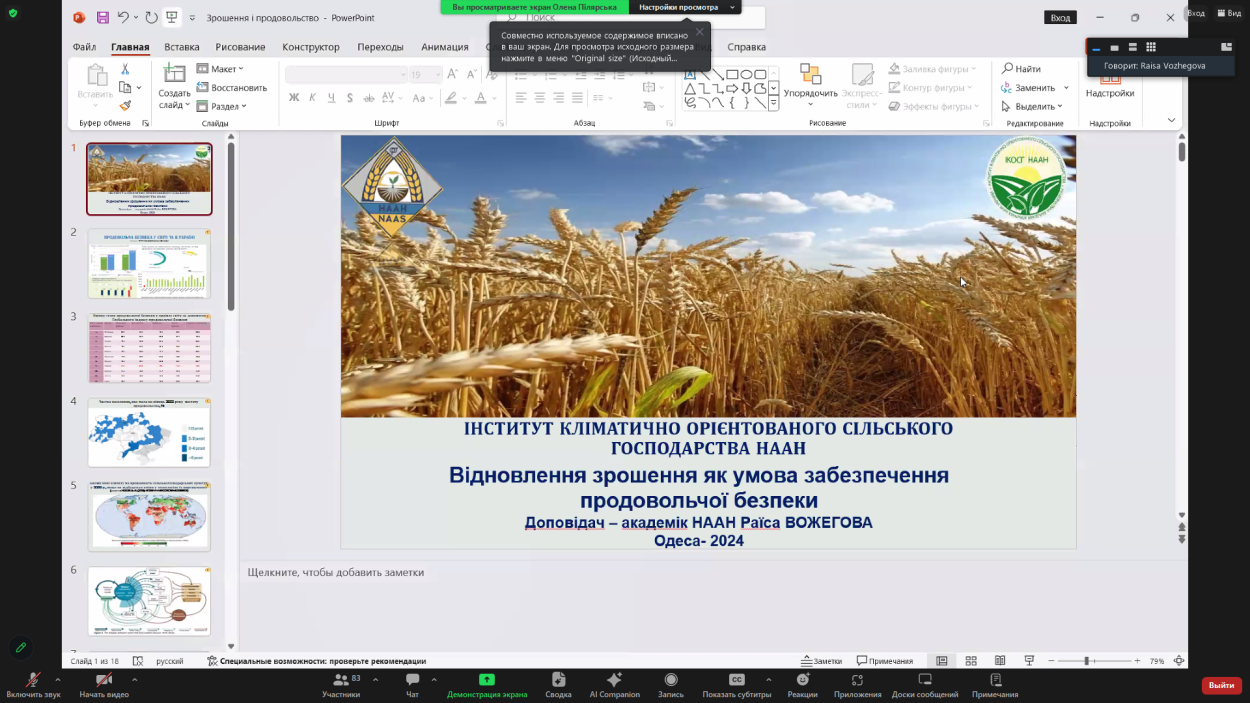Toggle Bold (Ж) formatting
This screenshot has width=1250, height=703.
(x=294, y=98)
